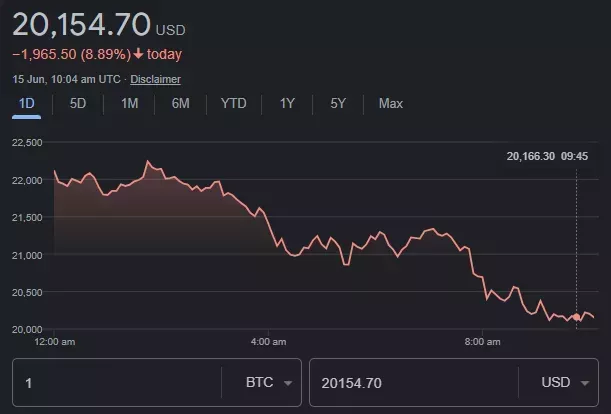View the 5Y price chart

338,103
